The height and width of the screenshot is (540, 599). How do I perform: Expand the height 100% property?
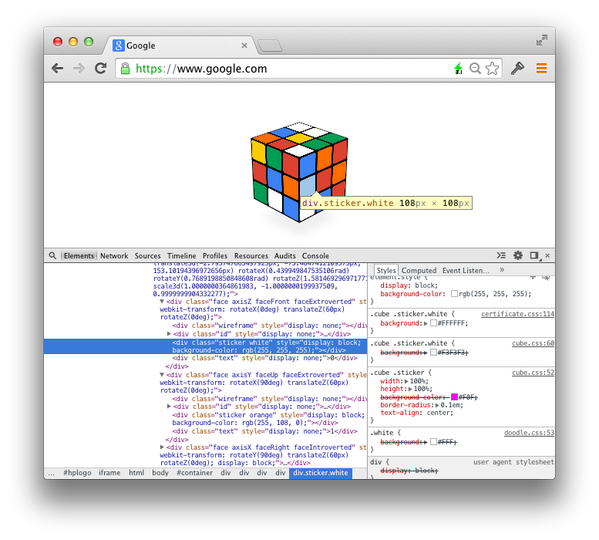(411, 389)
